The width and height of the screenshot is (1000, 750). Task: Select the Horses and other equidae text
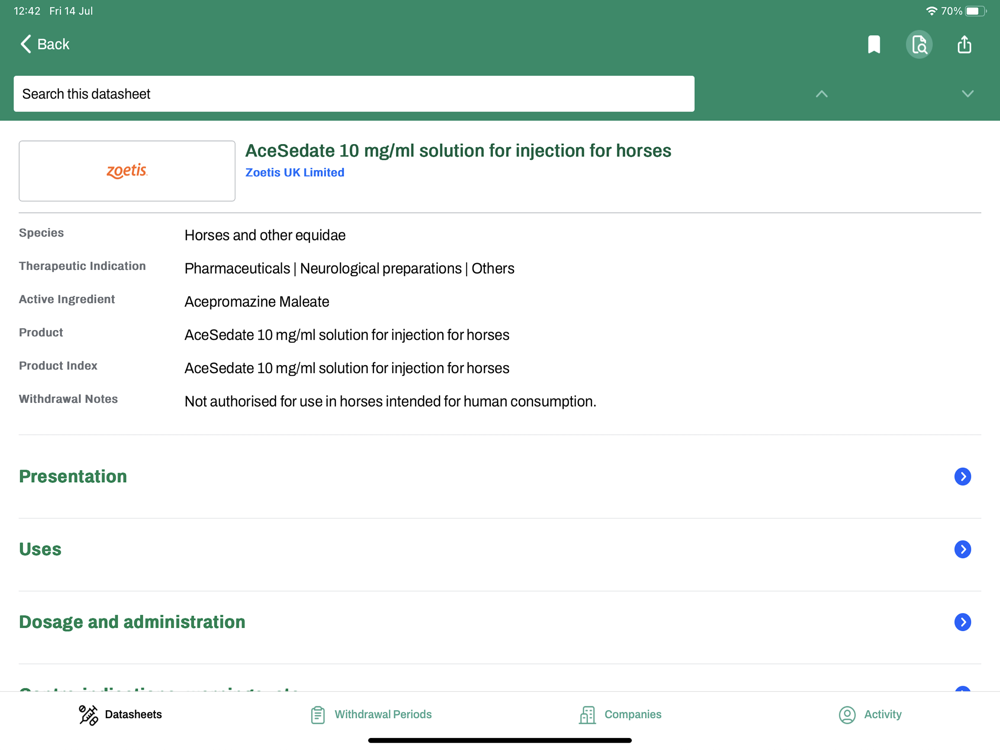click(x=265, y=235)
